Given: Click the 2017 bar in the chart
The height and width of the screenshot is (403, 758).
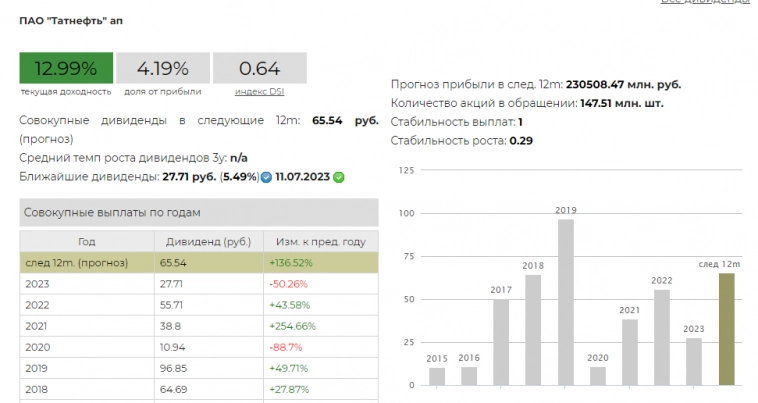Looking at the screenshot, I should [501, 342].
